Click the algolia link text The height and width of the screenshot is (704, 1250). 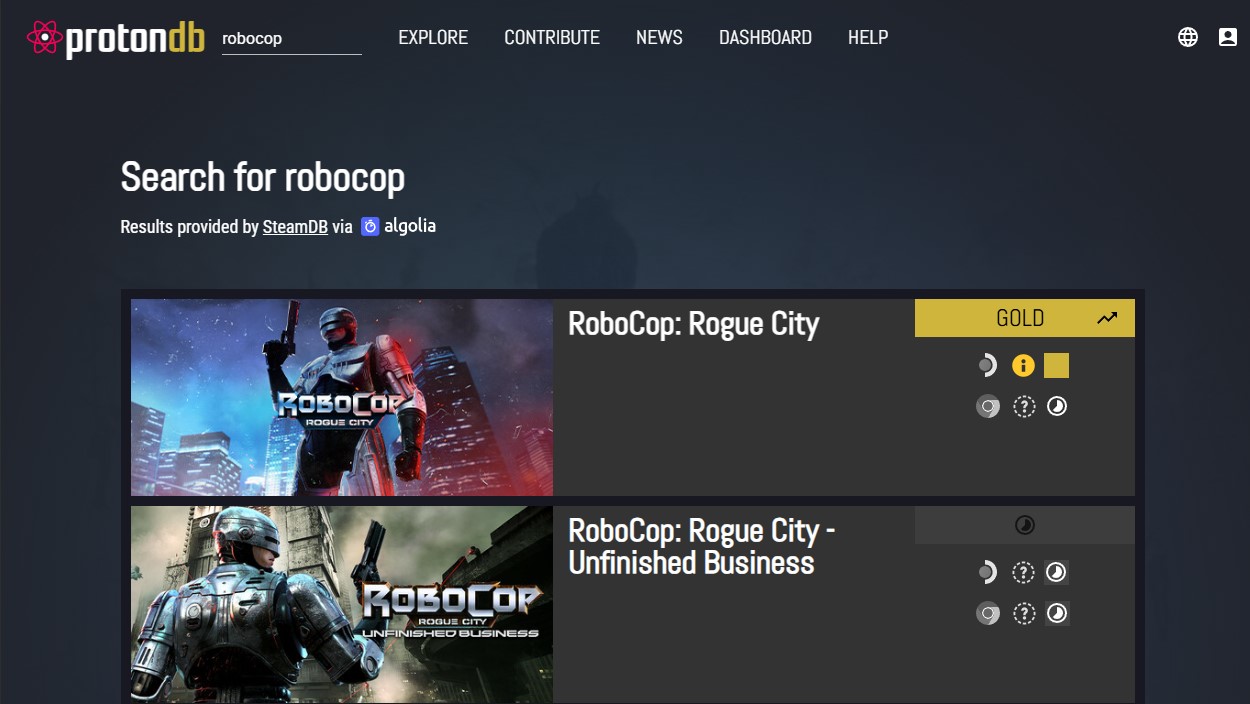410,226
